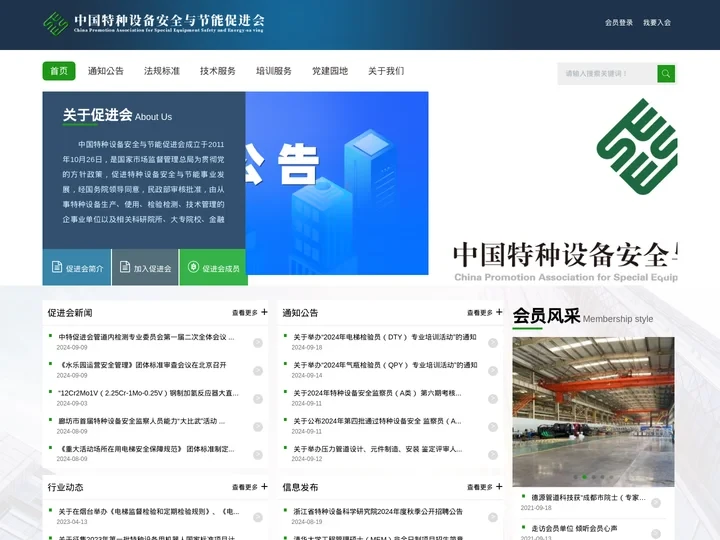The width and height of the screenshot is (720, 540).
Task: Click arrow circle beside 重大活动场所在用电梯 news
Action: [x=258, y=455]
